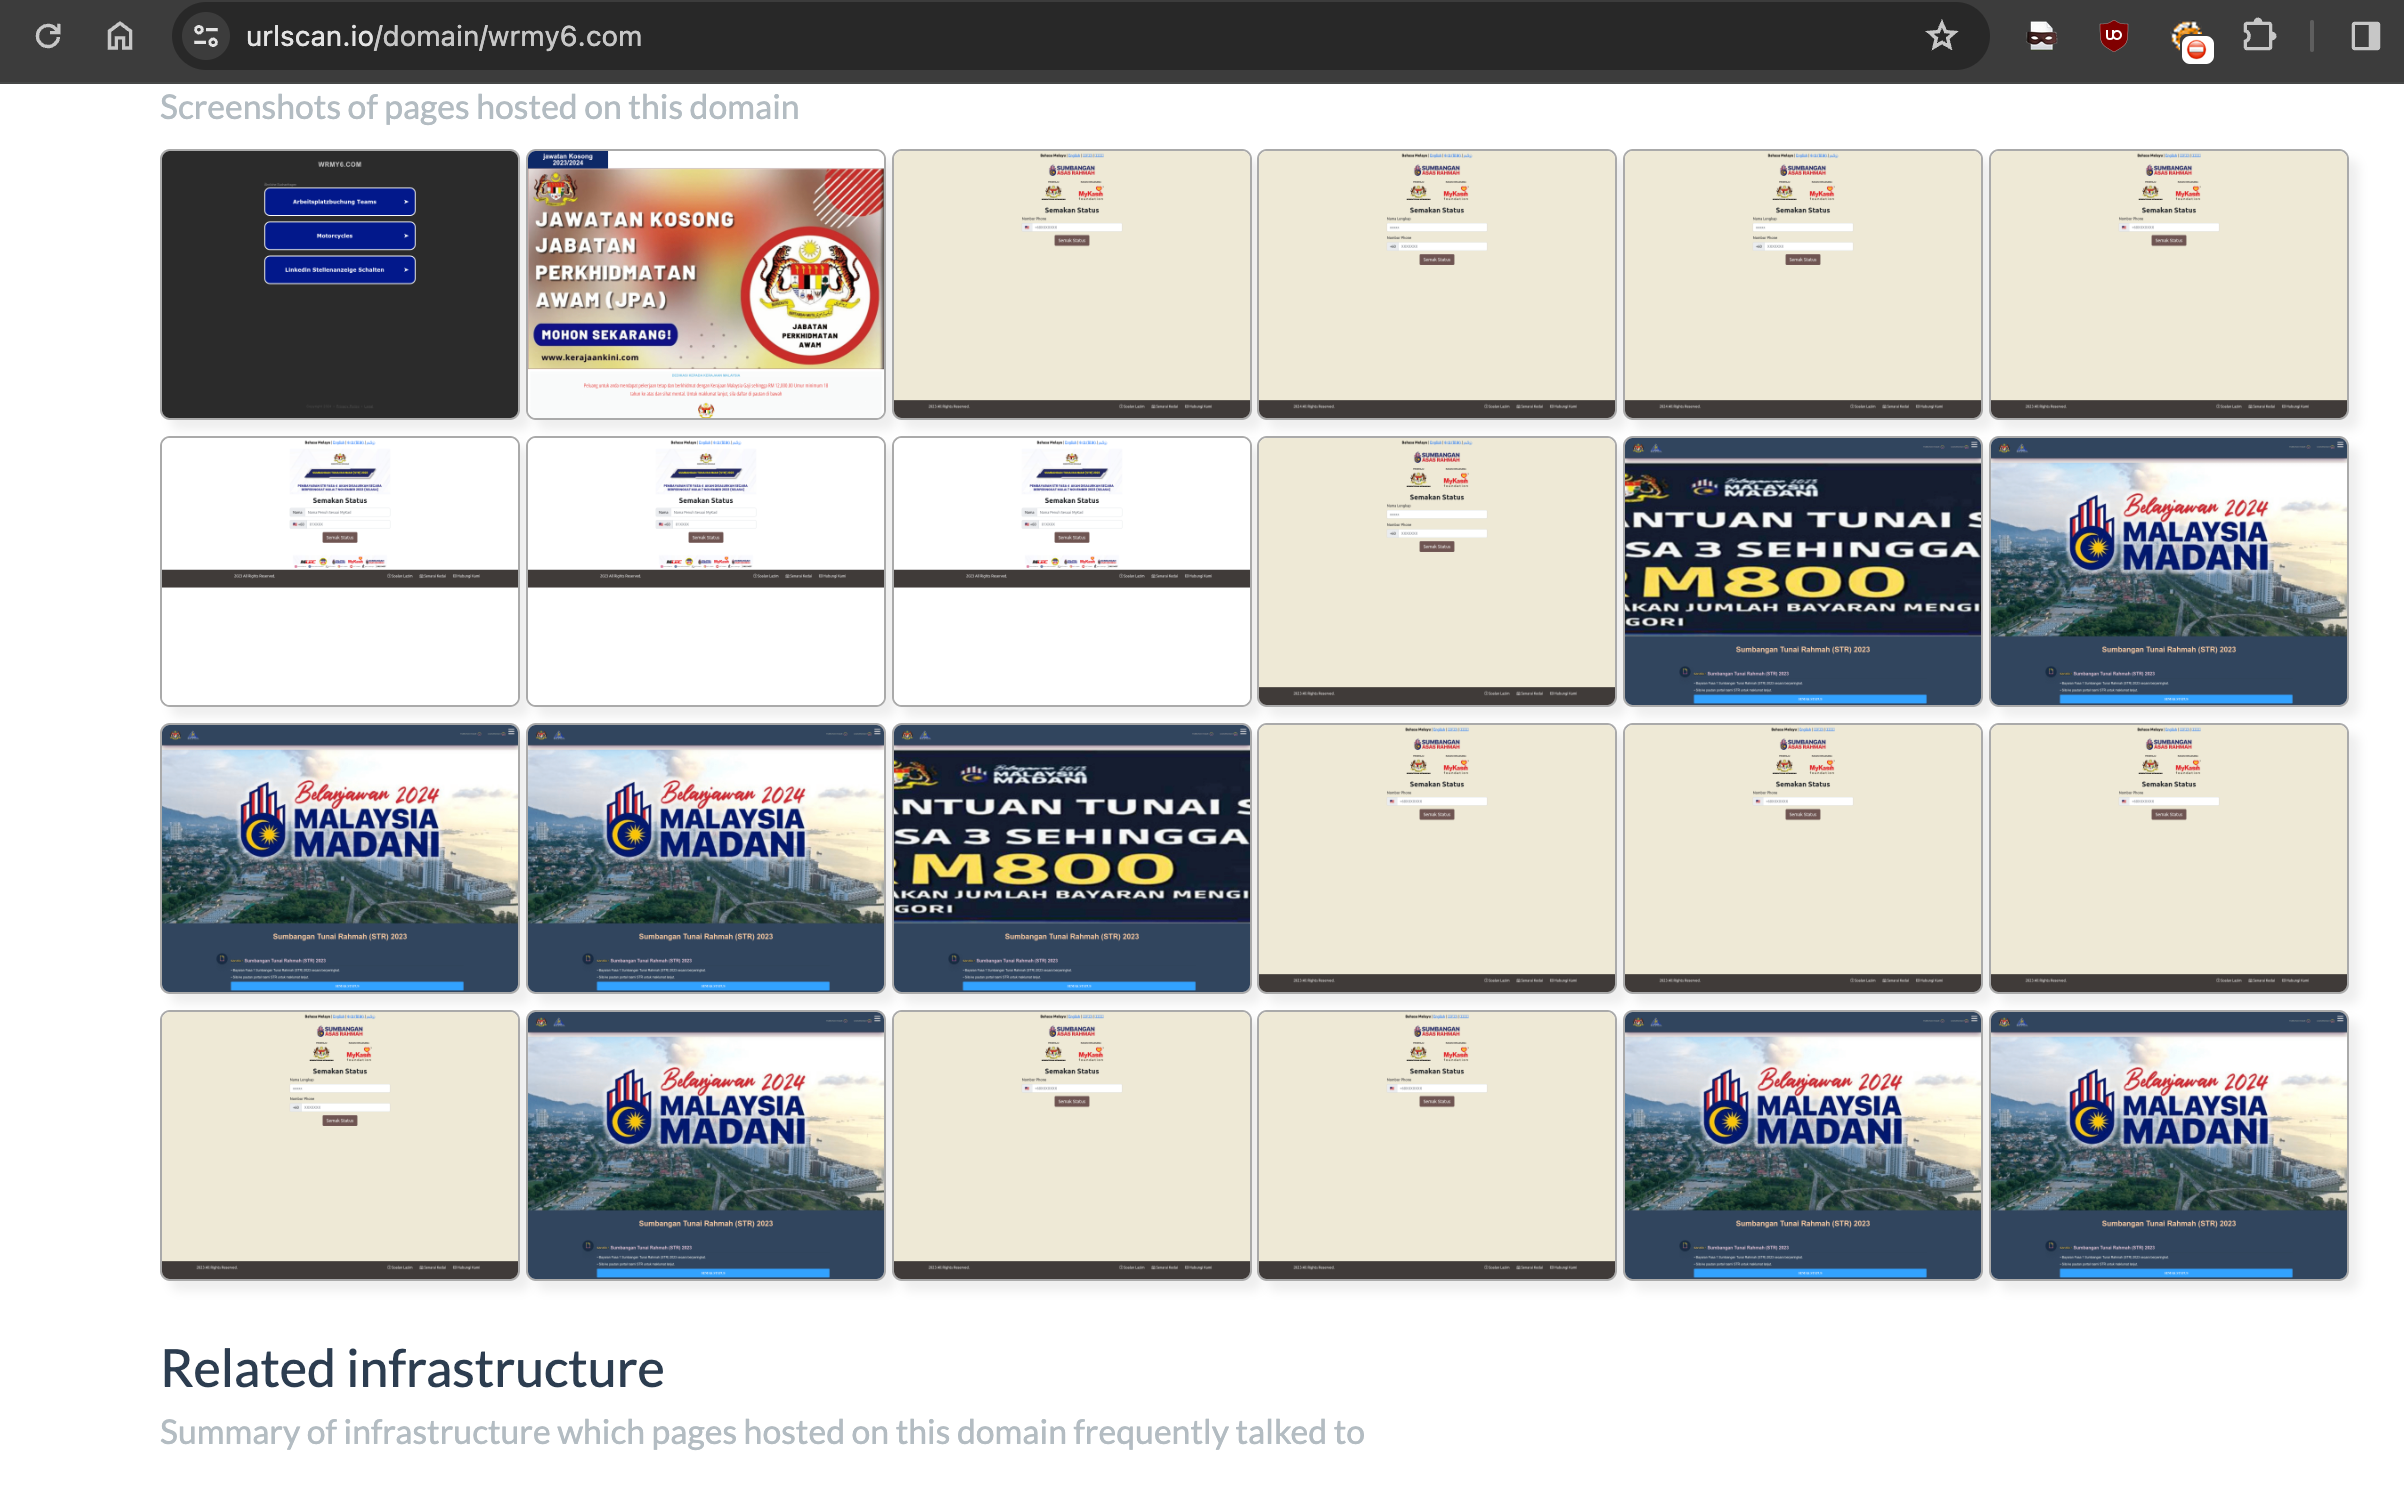Open first beige Semakan Status thumbnail in bottom row
2404x1486 pixels.
click(x=340, y=1145)
